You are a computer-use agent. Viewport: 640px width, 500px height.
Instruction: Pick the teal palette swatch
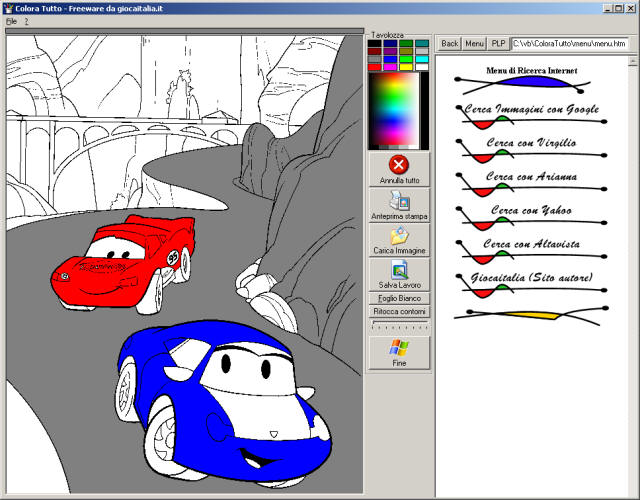point(422,43)
